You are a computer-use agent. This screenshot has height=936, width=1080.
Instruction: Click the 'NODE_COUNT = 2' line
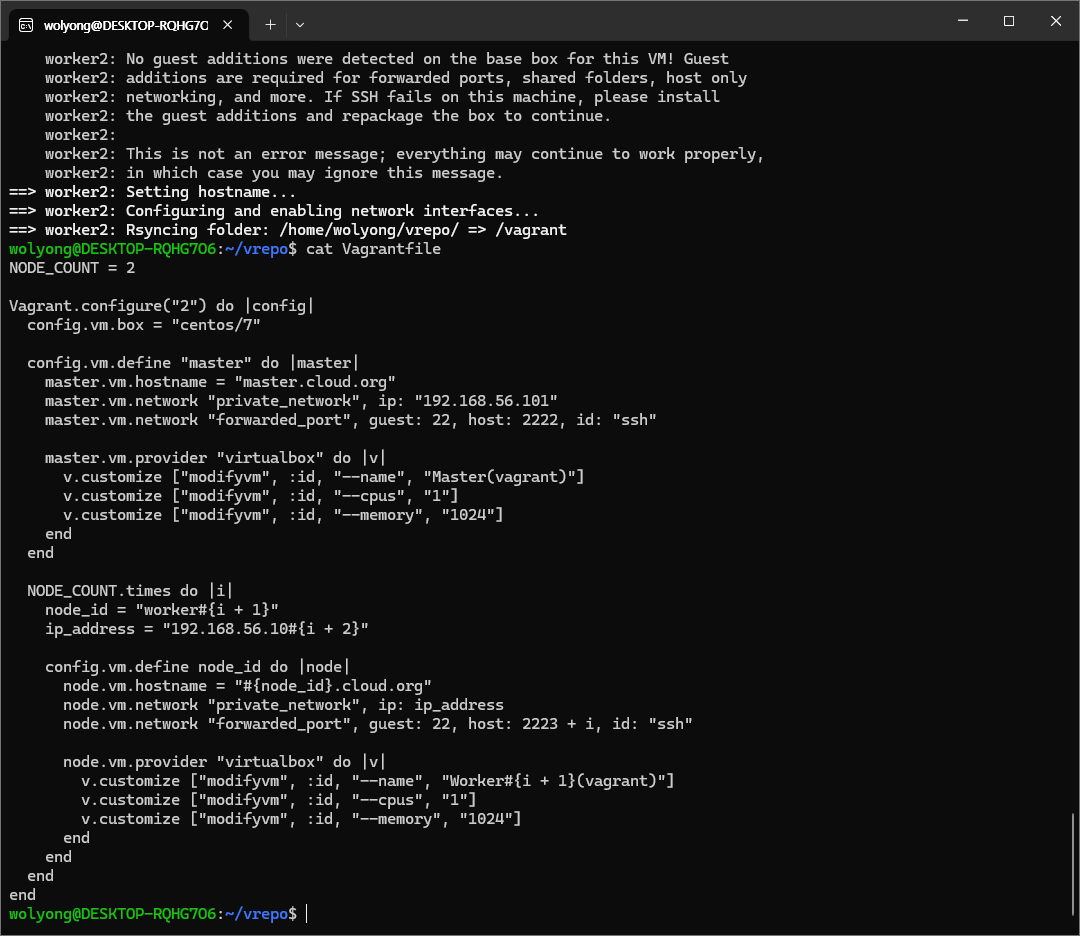pyautogui.click(x=72, y=268)
